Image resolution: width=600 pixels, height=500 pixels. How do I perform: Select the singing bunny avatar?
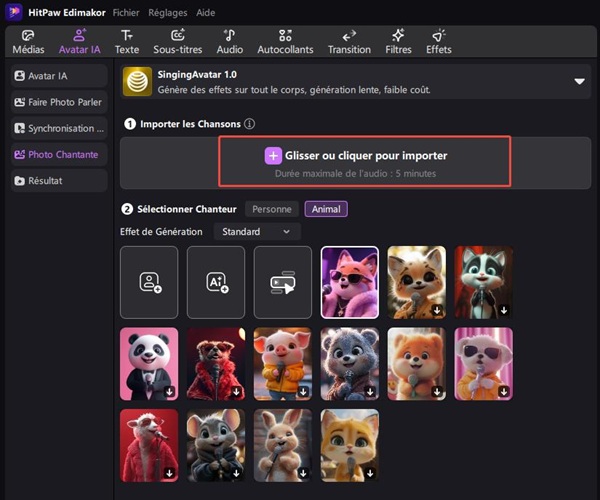coord(283,445)
